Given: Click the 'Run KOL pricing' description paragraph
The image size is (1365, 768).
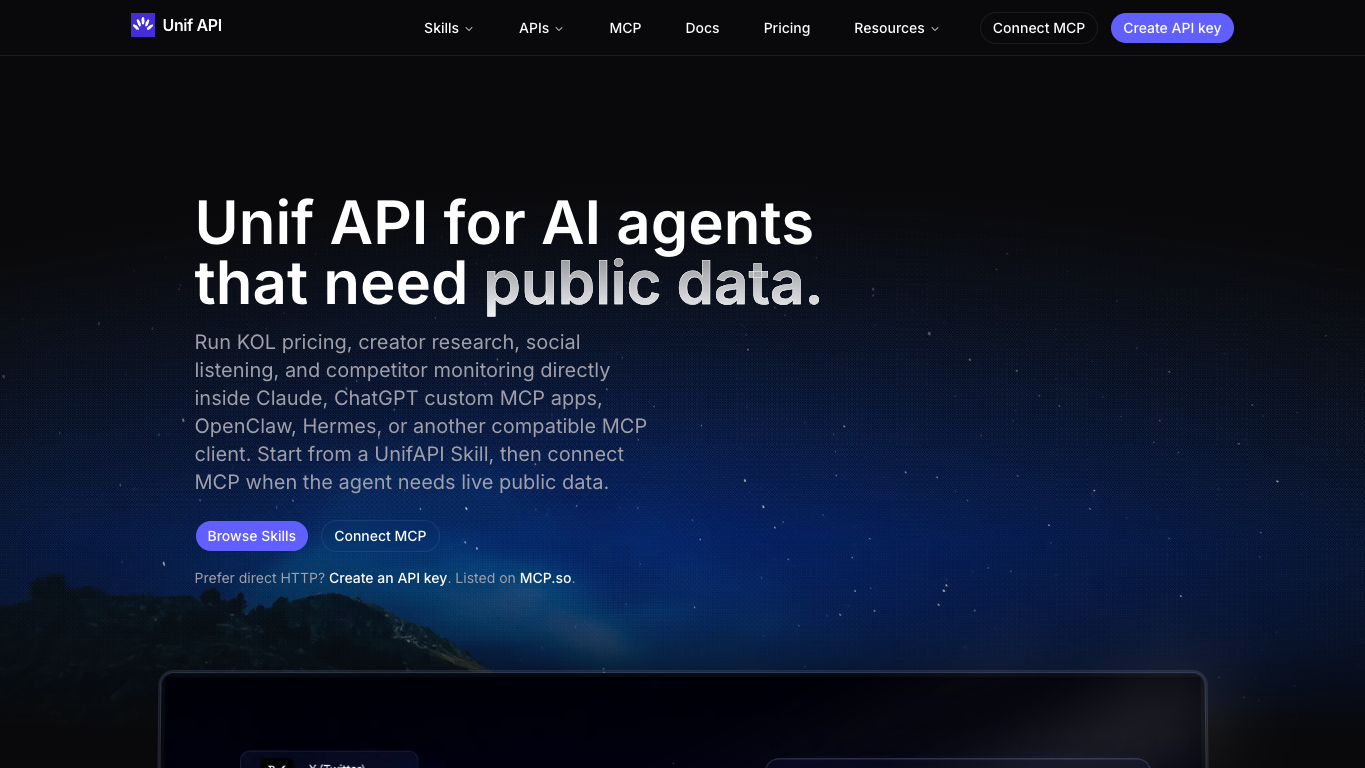Looking at the screenshot, I should point(421,412).
